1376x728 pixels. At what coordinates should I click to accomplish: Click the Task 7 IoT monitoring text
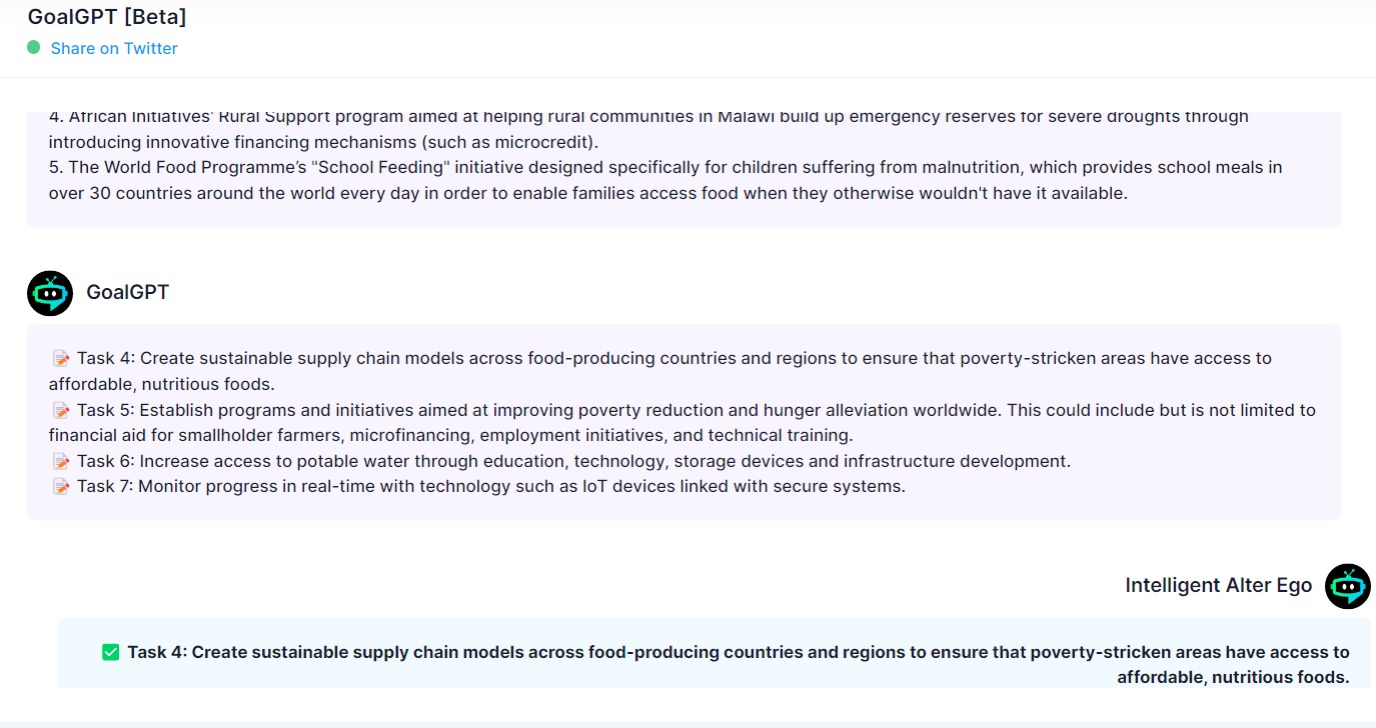pyautogui.click(x=491, y=487)
